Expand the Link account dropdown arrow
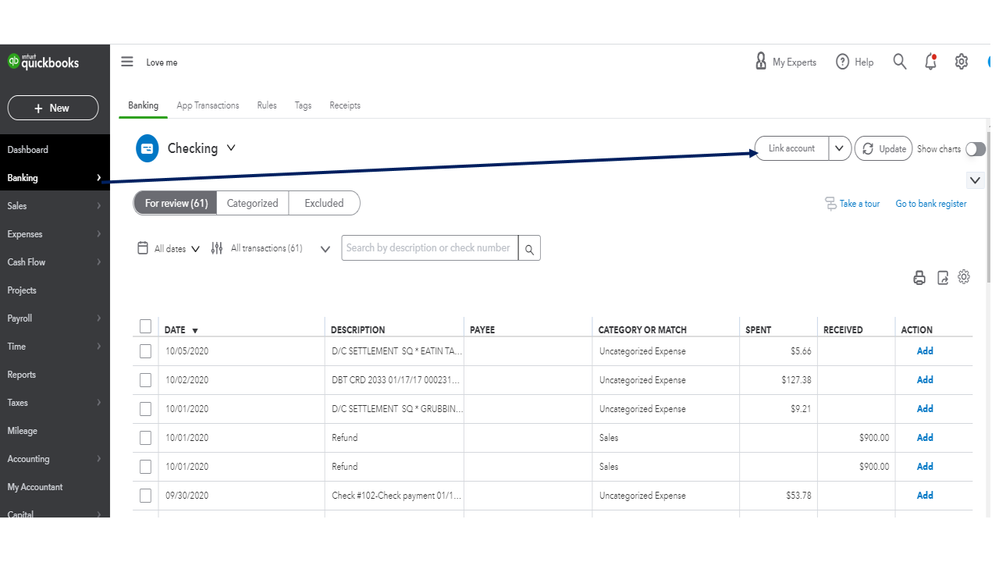 [x=840, y=148]
